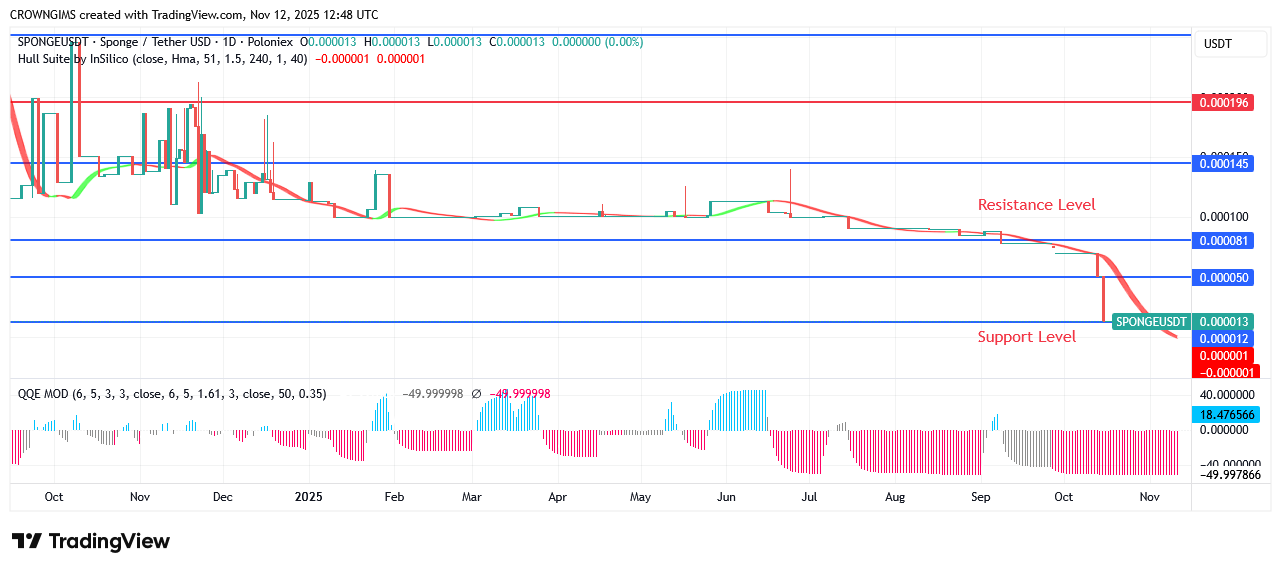This screenshot has width=1281, height=571.
Task: Select the blue 0.000145 price level label
Action: 1224,163
